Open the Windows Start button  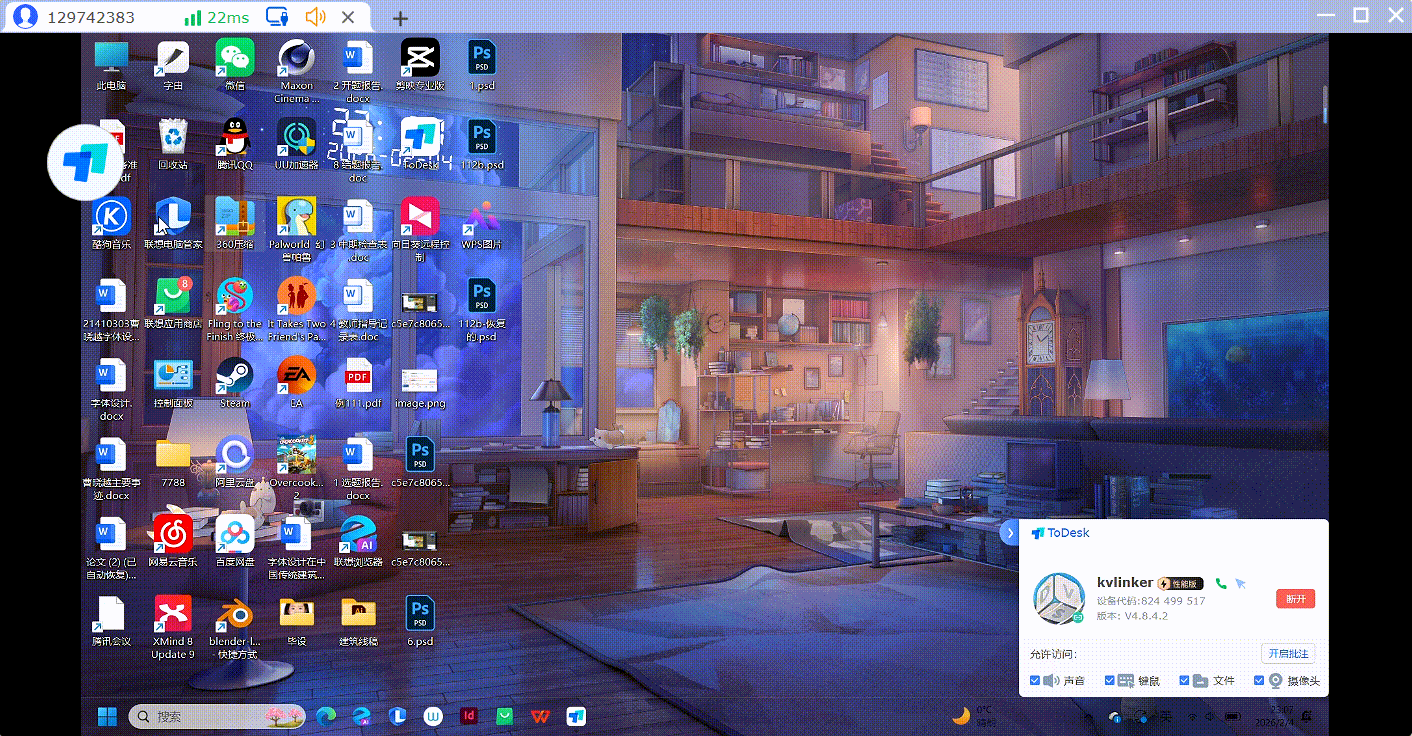click(x=106, y=716)
